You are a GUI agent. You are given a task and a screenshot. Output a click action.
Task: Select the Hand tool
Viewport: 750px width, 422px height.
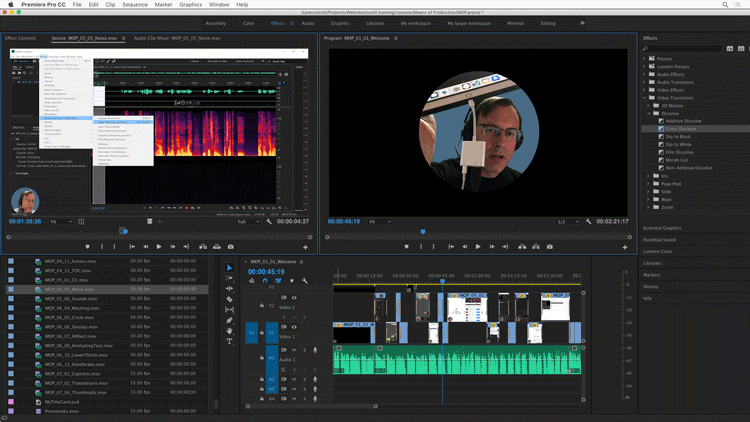[229, 332]
